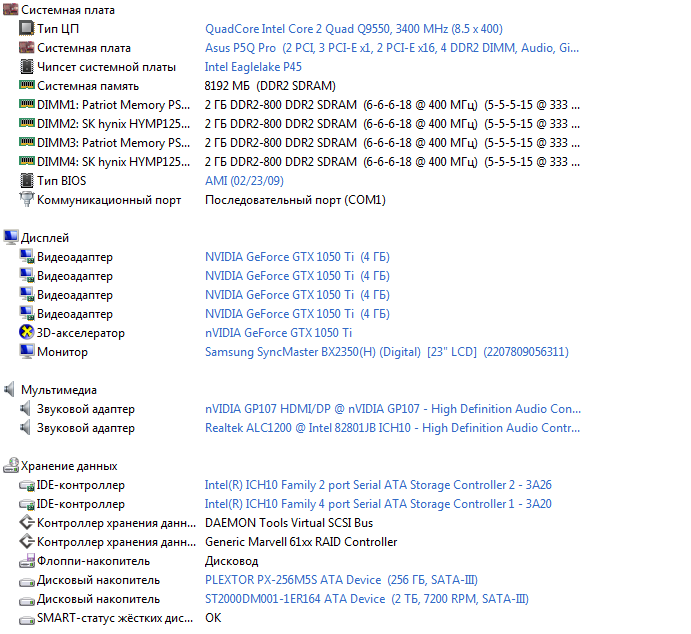This screenshot has height=634, width=691.
Task: Click the speaker icon of Мультимедиа section
Action: [10, 389]
